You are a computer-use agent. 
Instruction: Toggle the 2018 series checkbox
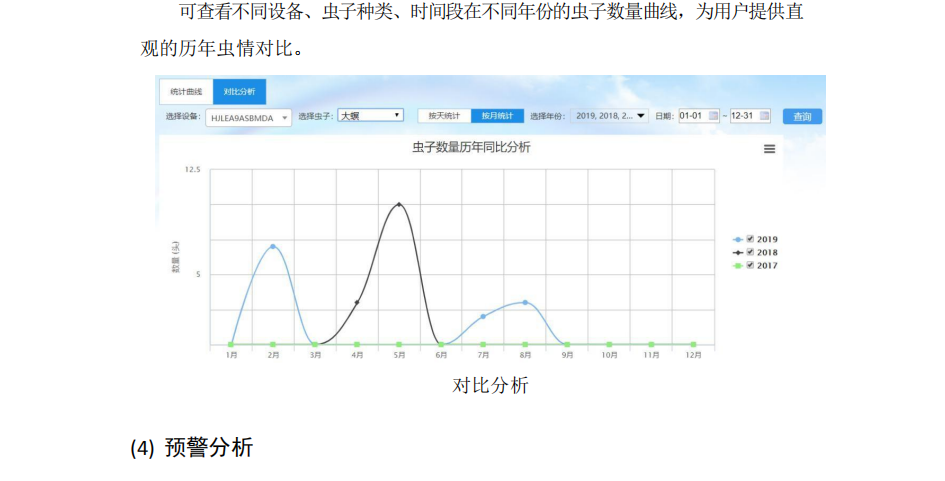pos(750,253)
